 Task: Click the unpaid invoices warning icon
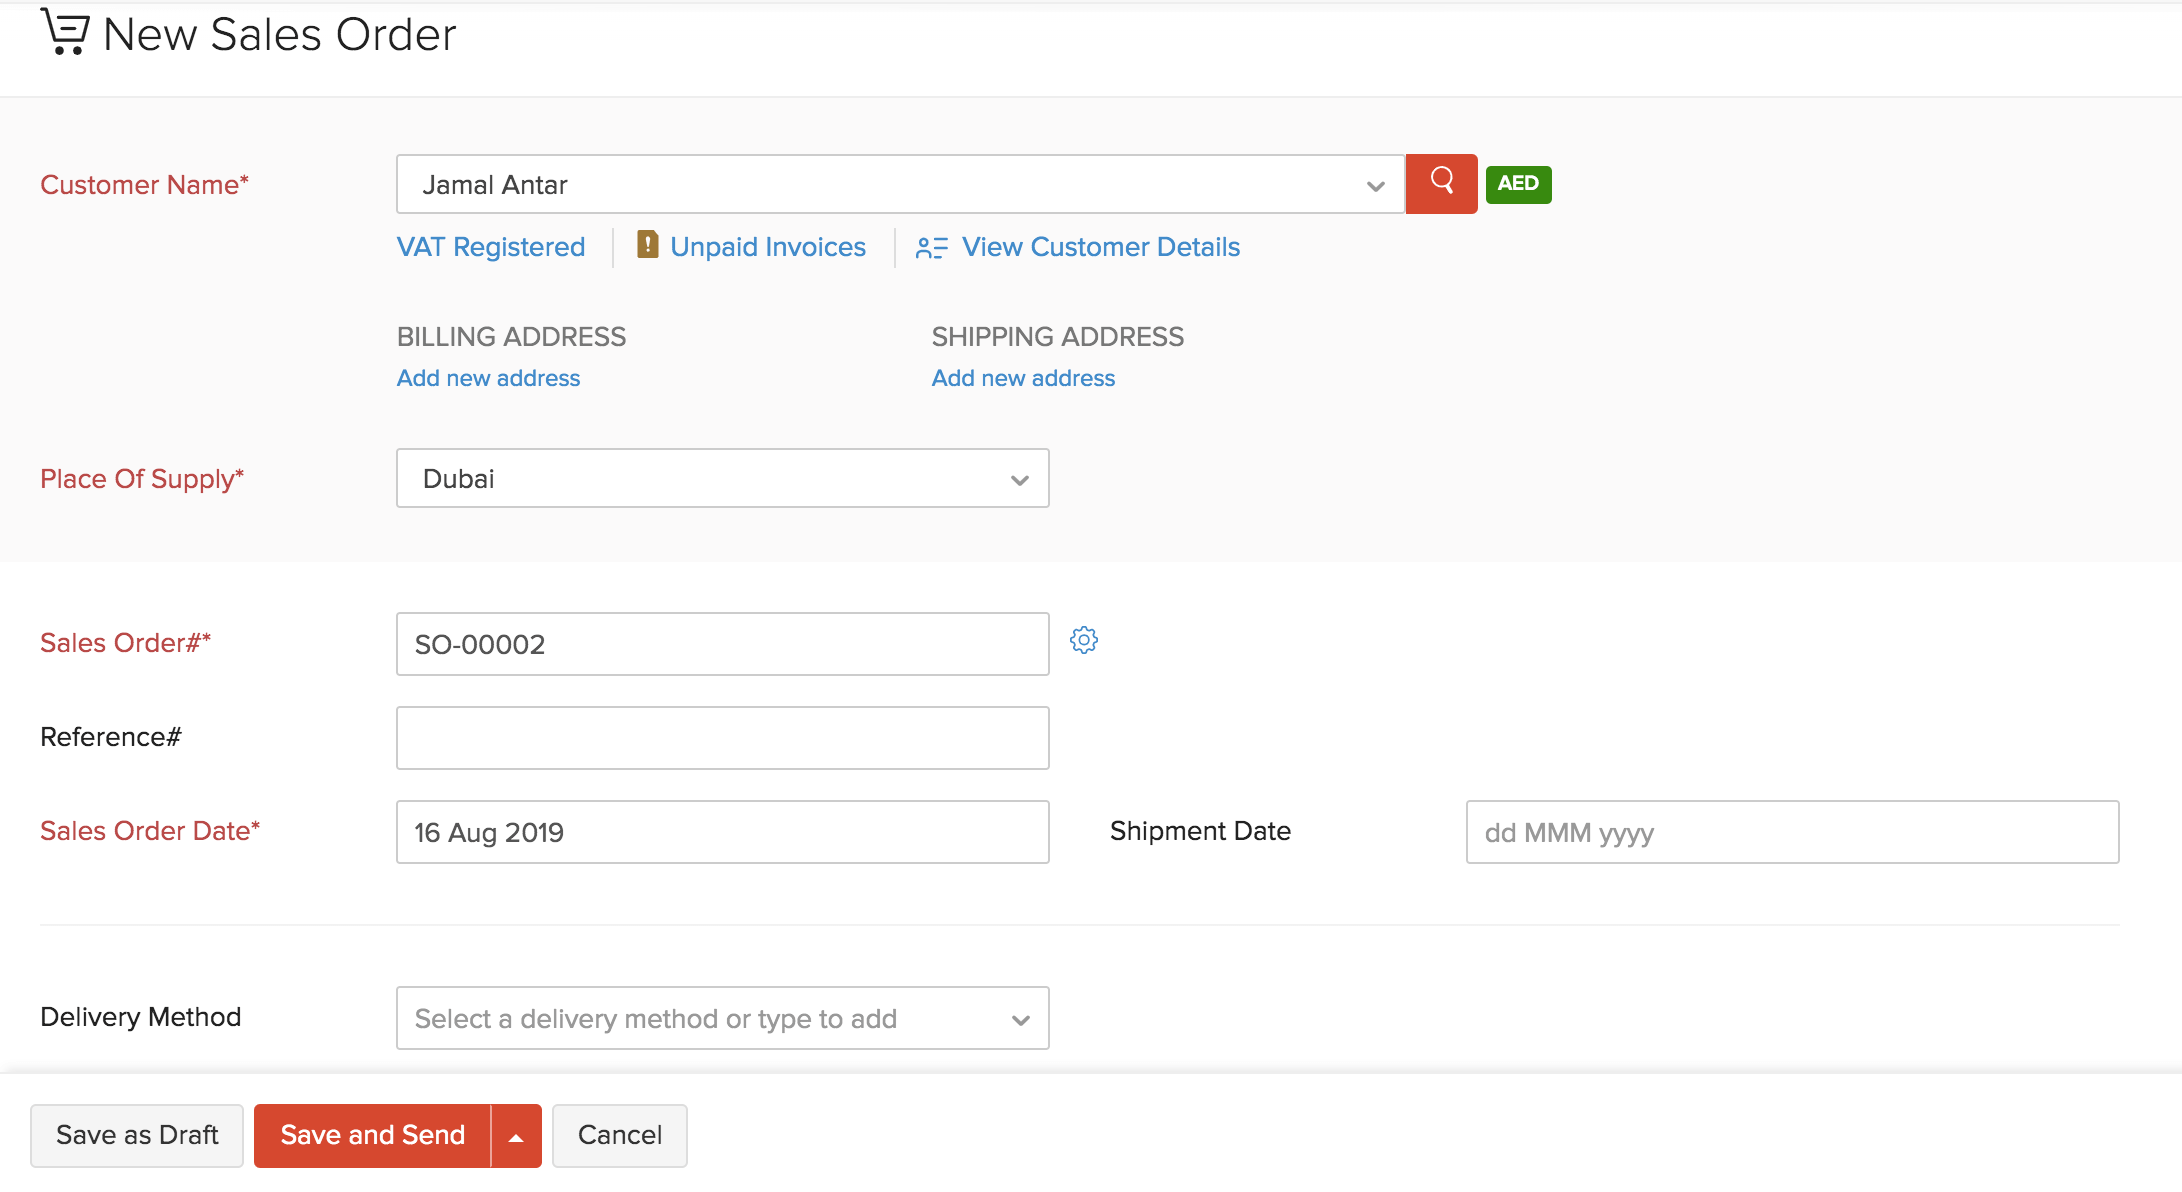click(647, 245)
